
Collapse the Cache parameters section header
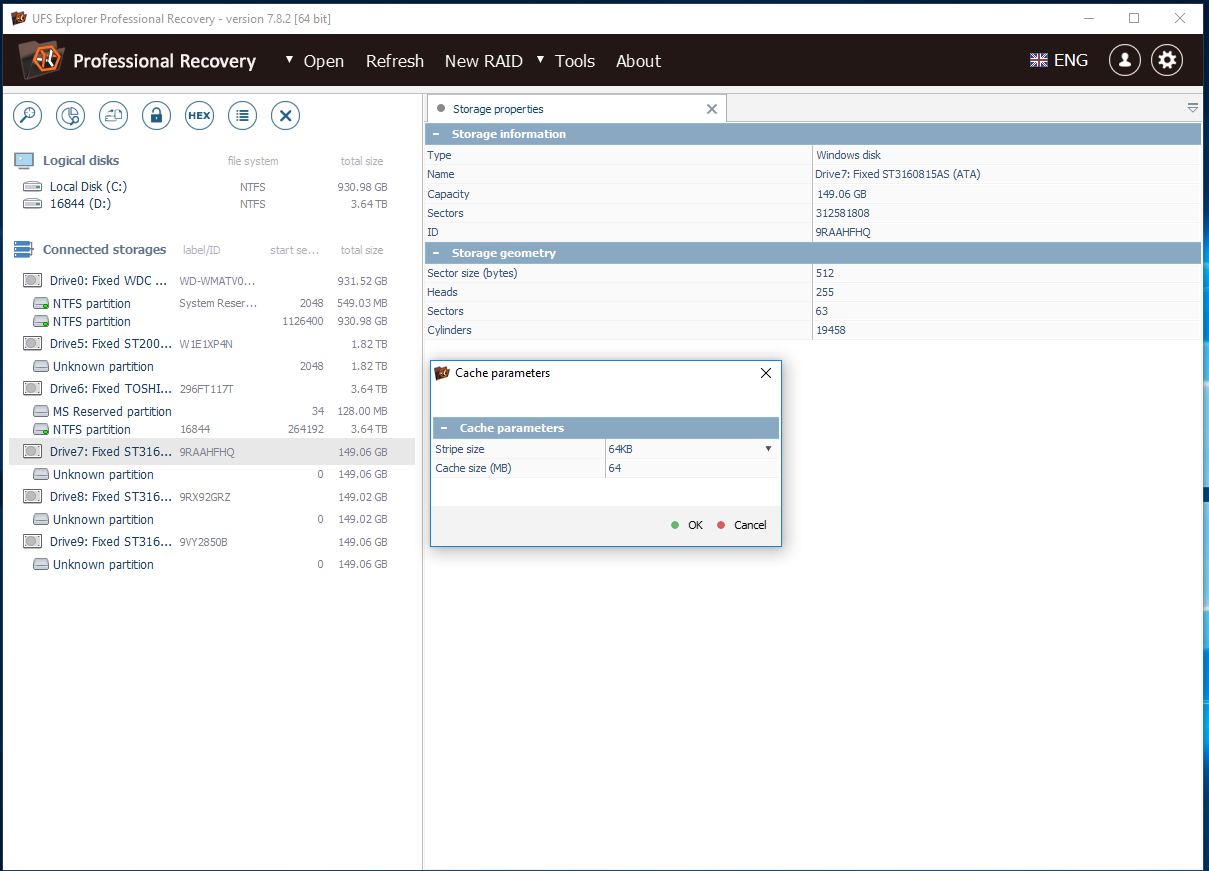pyautogui.click(x=444, y=428)
